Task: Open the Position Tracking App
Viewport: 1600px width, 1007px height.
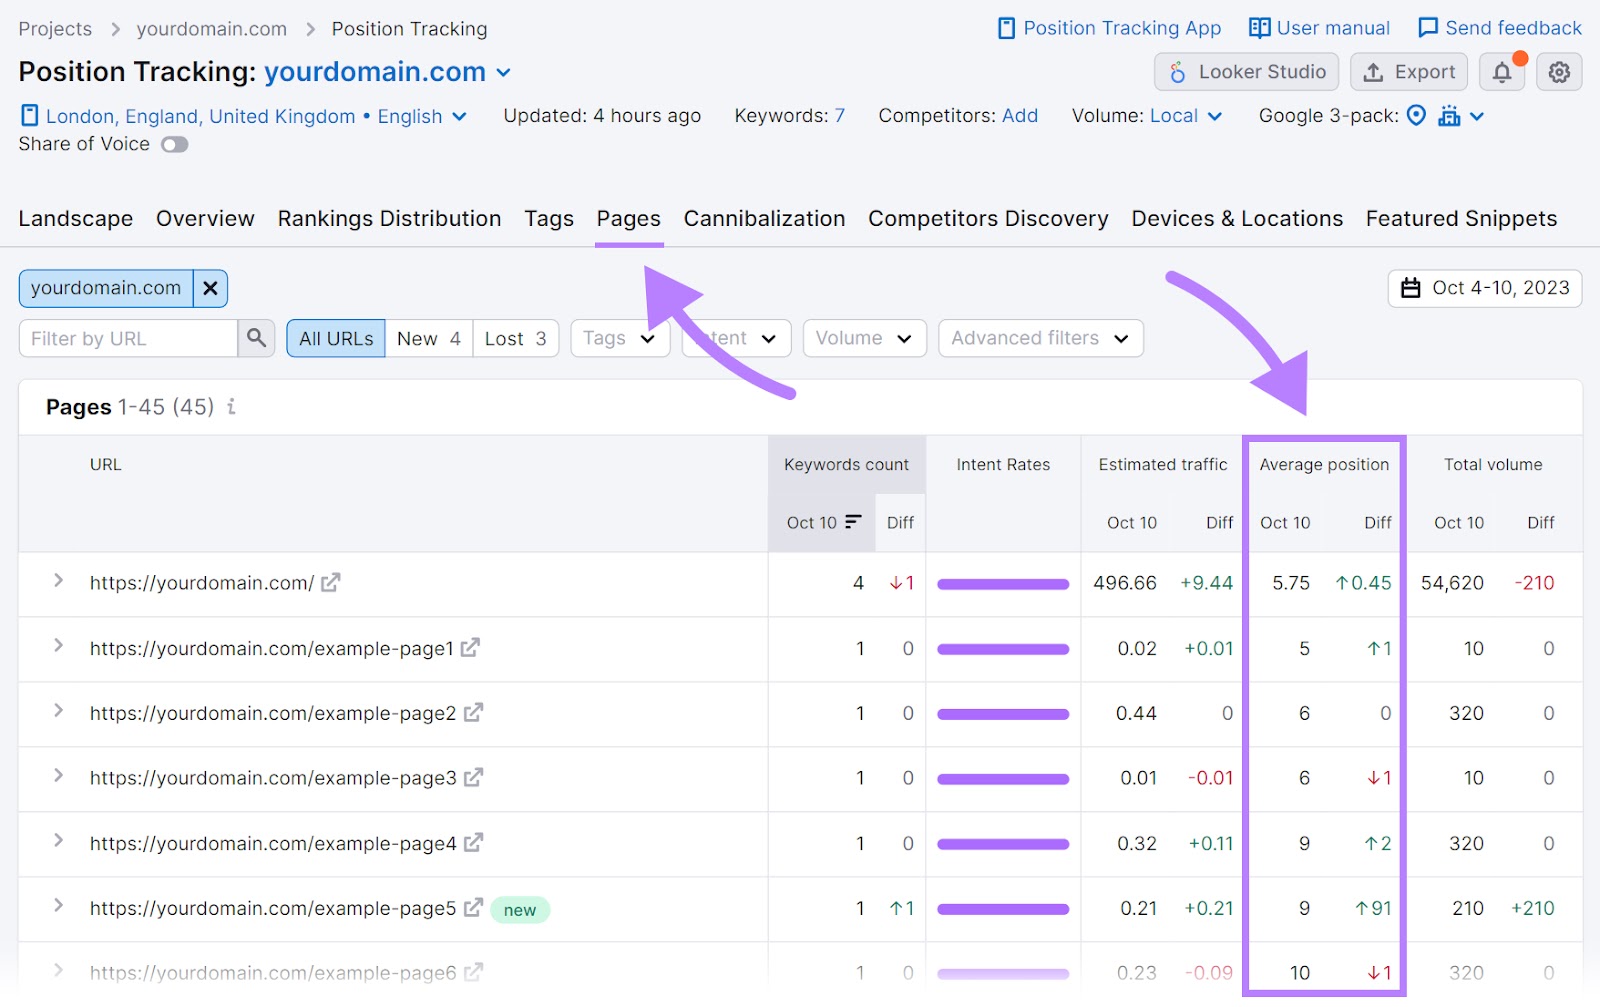Action: pyautogui.click(x=1109, y=28)
